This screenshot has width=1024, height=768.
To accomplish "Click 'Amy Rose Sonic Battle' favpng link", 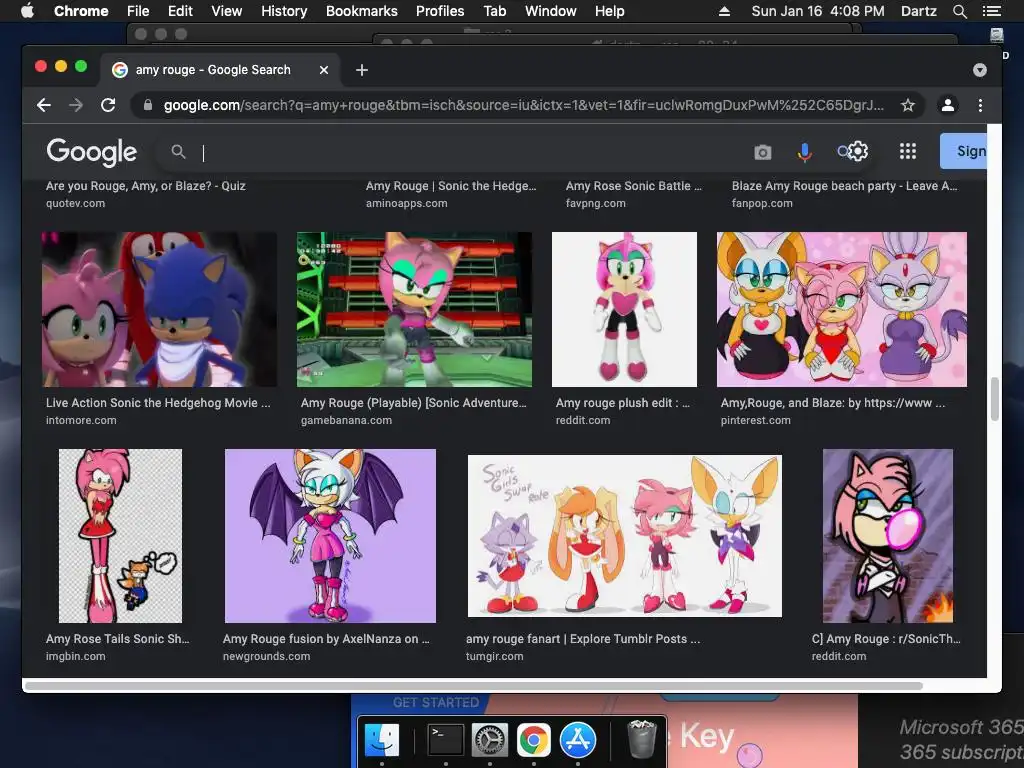I will [633, 186].
